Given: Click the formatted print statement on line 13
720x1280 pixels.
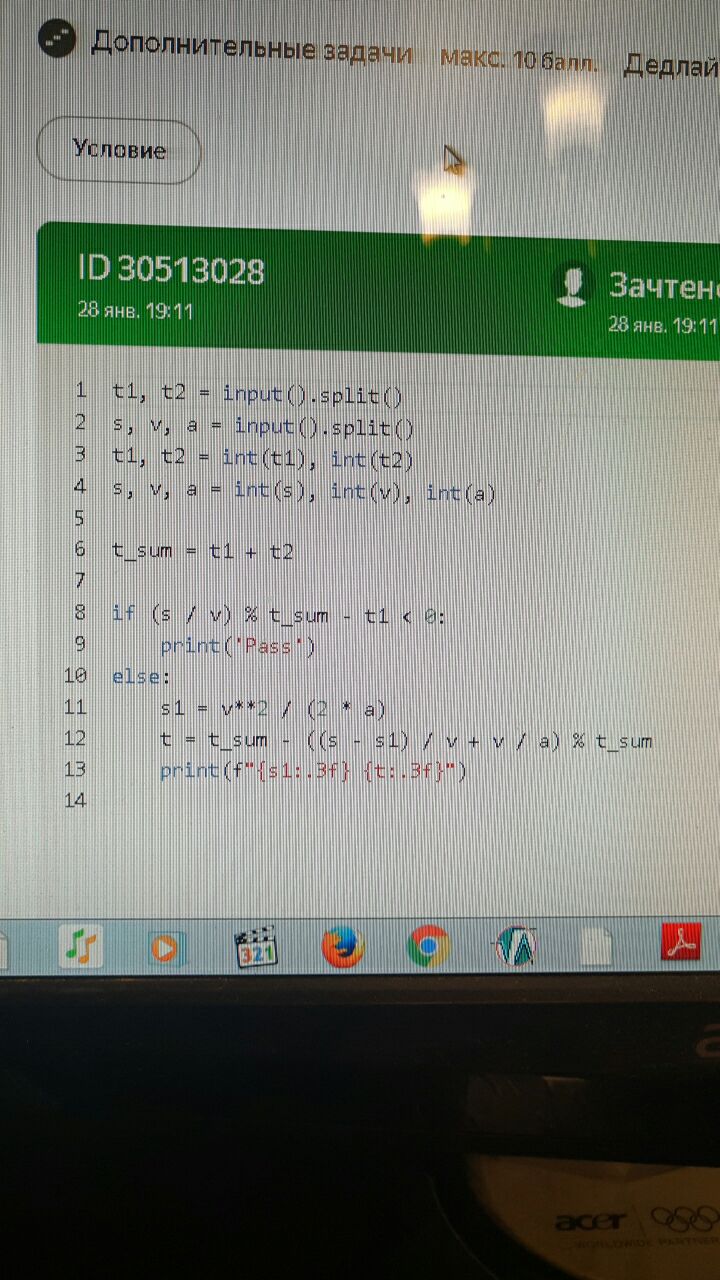Looking at the screenshot, I should 314,771.
